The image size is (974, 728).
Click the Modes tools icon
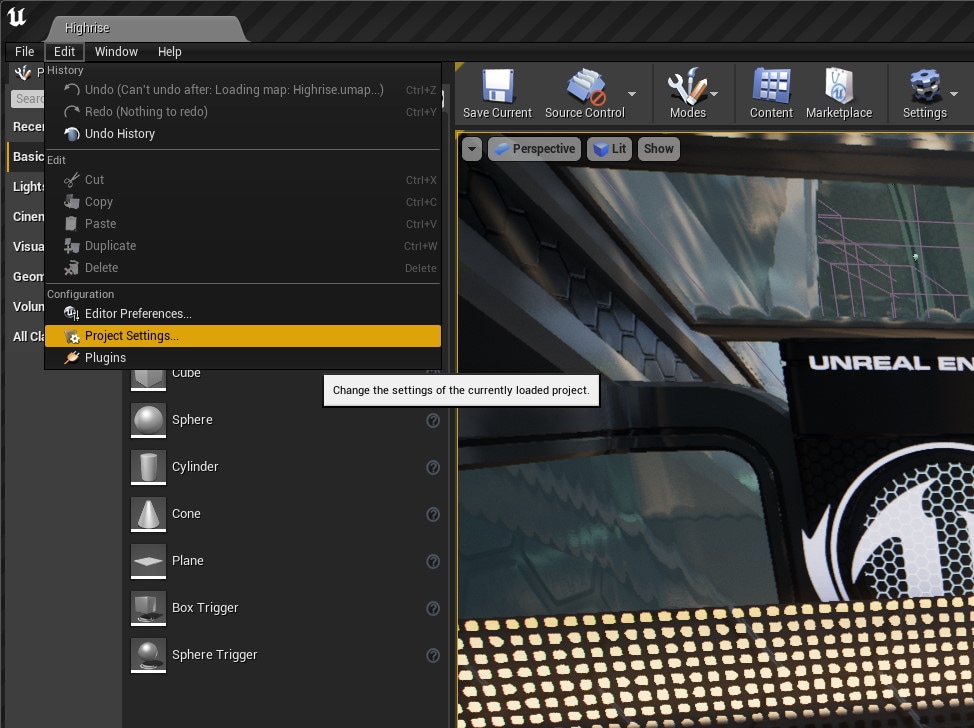click(x=687, y=88)
